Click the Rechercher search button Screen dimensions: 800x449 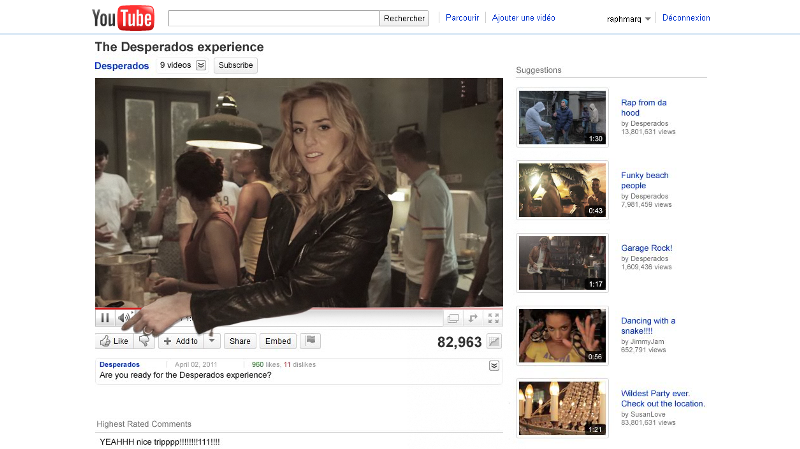404,18
